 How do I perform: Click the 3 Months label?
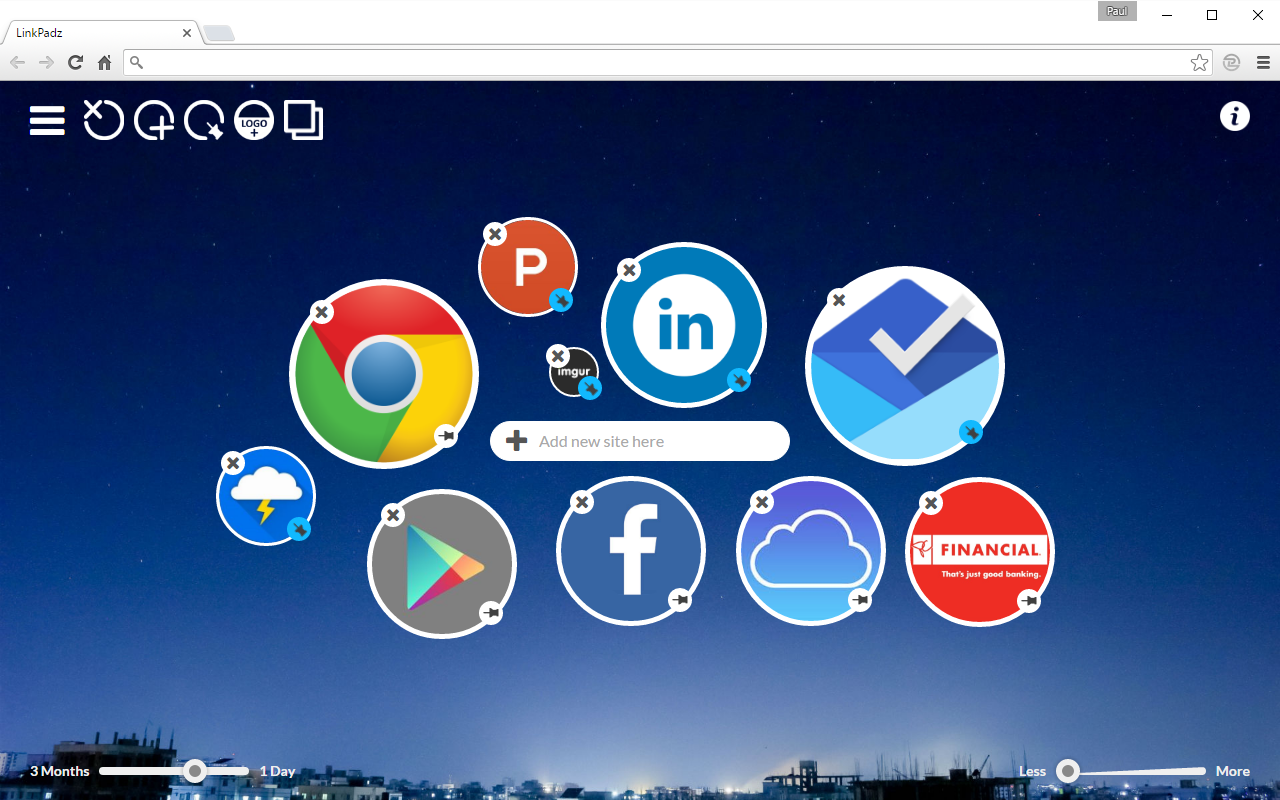pyautogui.click(x=60, y=771)
